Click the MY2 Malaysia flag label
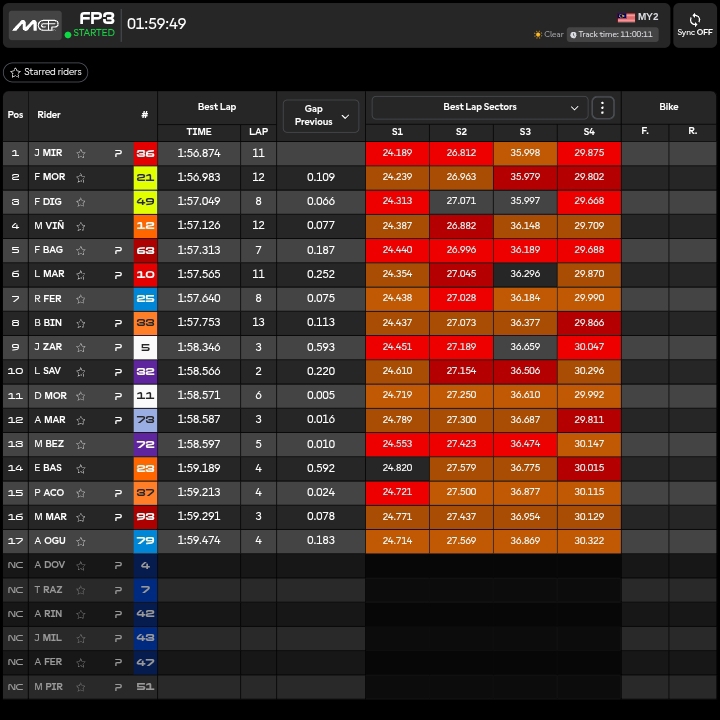Viewport: 720px width, 720px height. (x=638, y=17)
